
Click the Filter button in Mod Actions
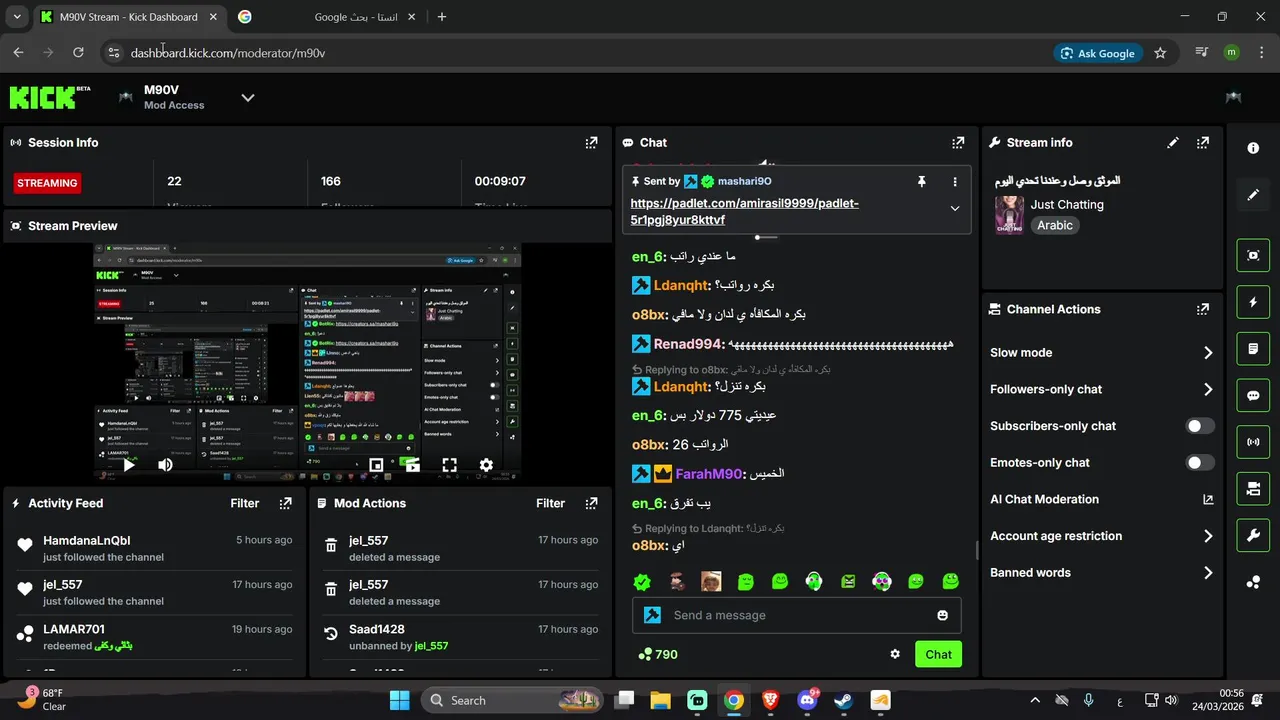pos(550,504)
